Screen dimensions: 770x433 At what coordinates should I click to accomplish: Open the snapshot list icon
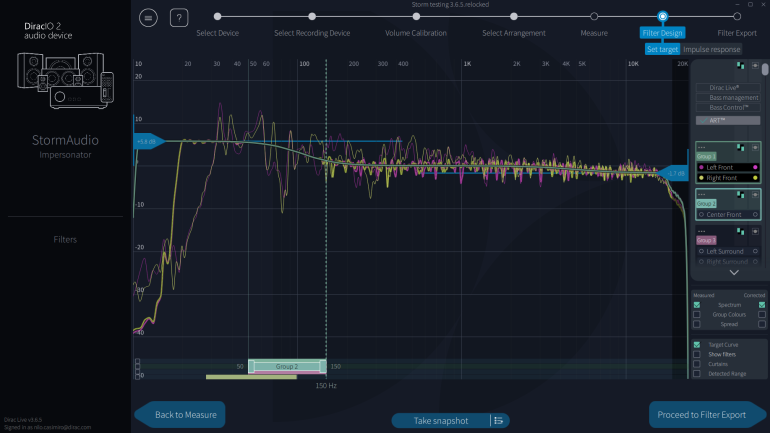pos(497,420)
